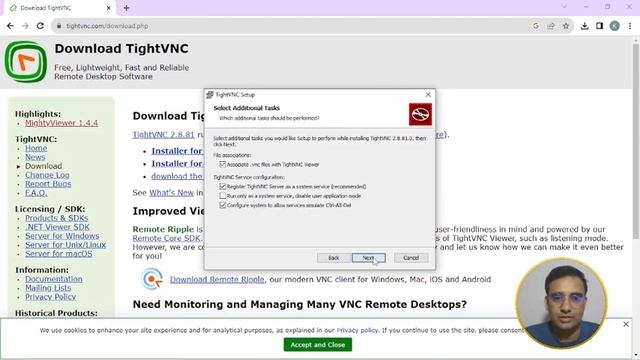Enable Run only as a system service
This screenshot has width=640, height=360.
pos(222,196)
